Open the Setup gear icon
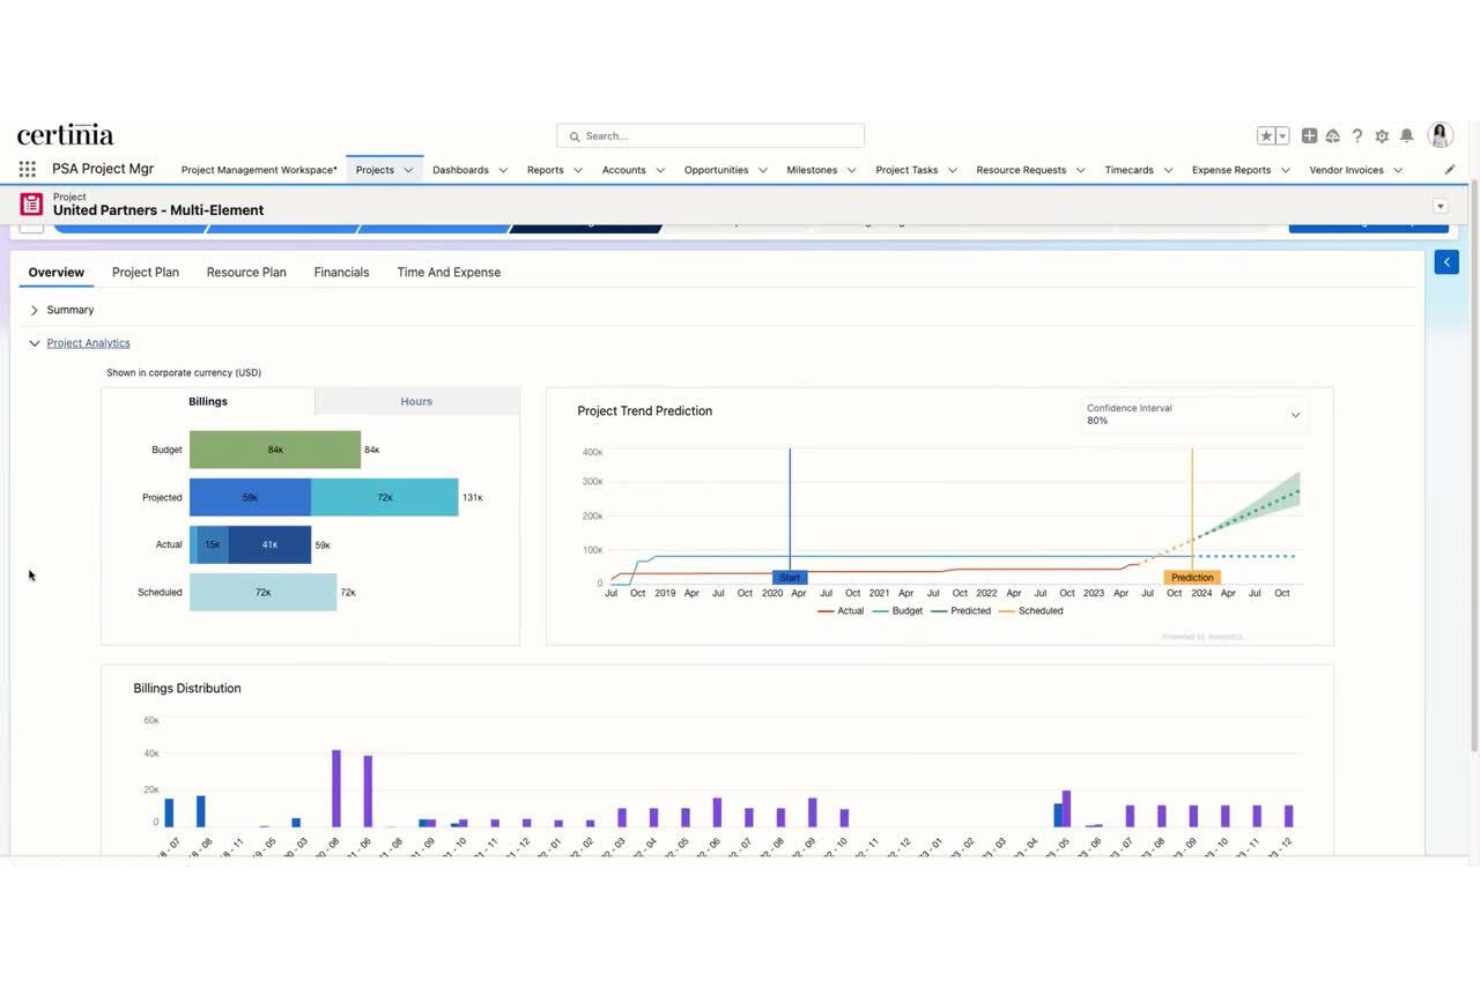This screenshot has height=987, width=1480. 1382,136
